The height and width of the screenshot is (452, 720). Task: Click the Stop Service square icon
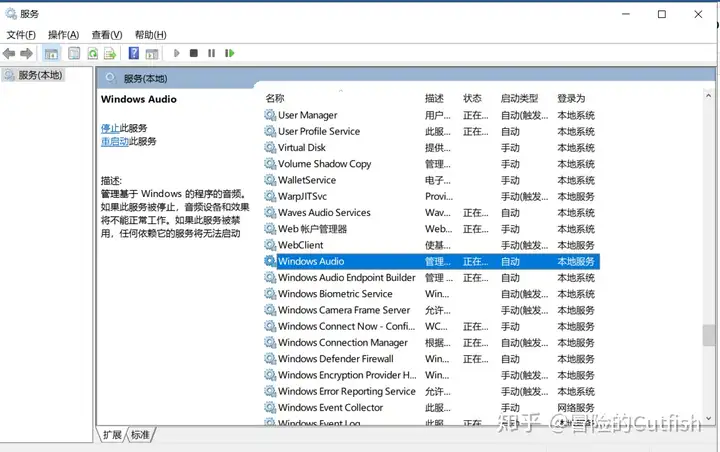click(194, 53)
